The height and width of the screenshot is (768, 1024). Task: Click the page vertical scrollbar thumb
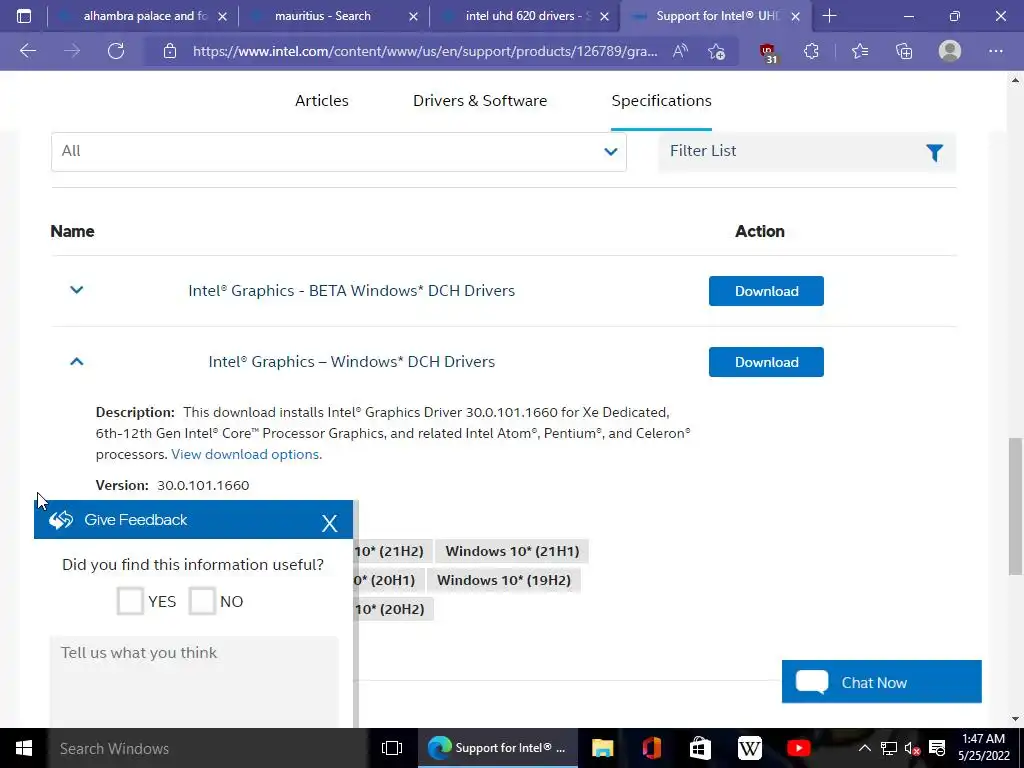1015,506
